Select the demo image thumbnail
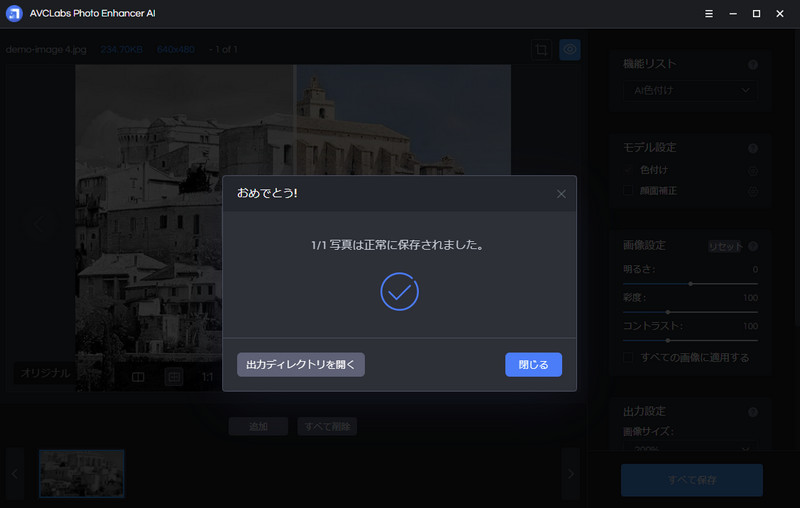This screenshot has width=800, height=508. coord(82,473)
